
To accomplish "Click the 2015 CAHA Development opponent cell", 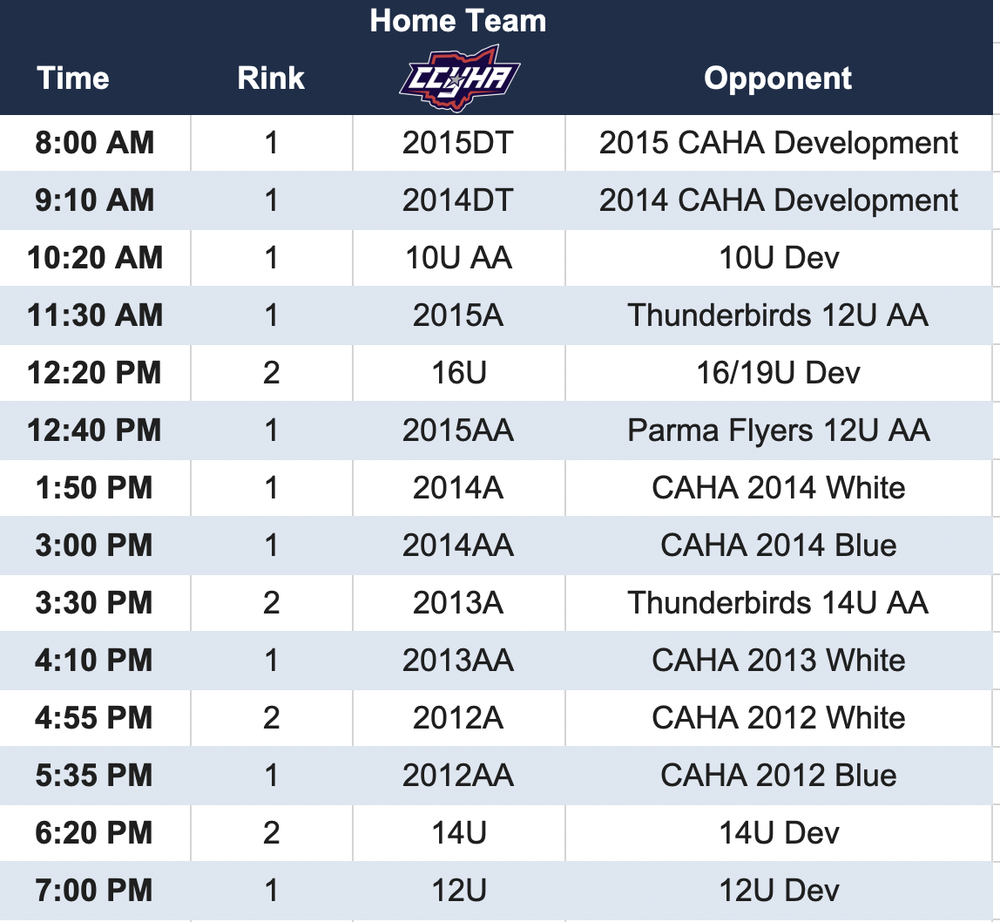I will pos(779,143).
